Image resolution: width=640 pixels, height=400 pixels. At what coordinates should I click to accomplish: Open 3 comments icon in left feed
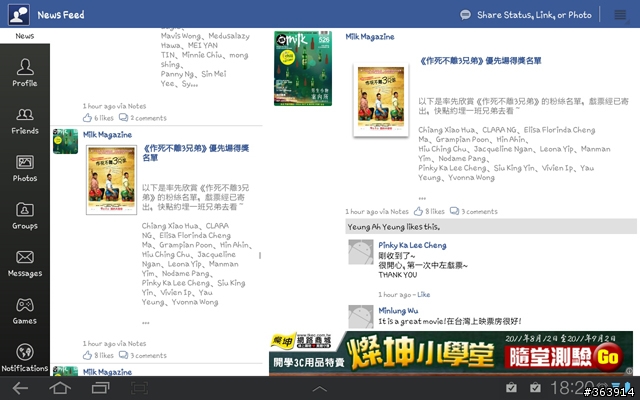[x=123, y=355]
